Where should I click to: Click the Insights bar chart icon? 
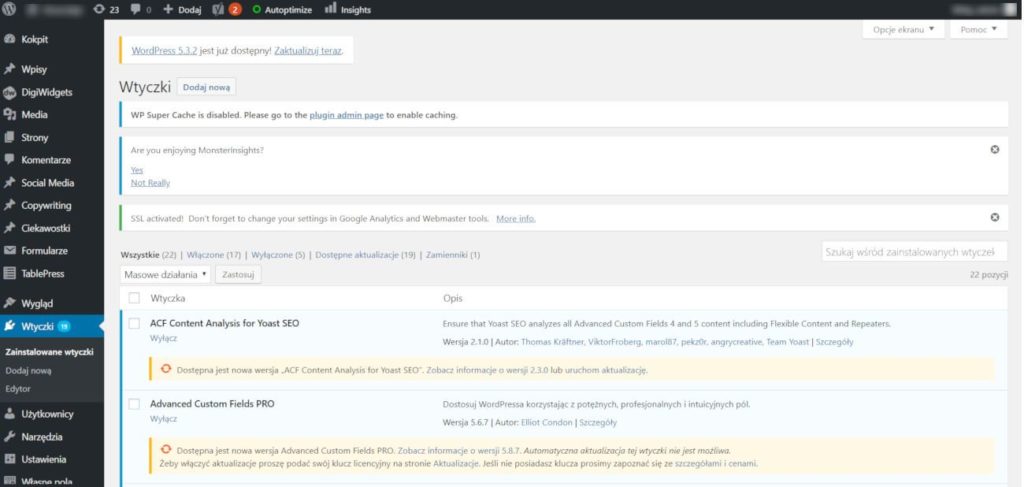pos(330,10)
